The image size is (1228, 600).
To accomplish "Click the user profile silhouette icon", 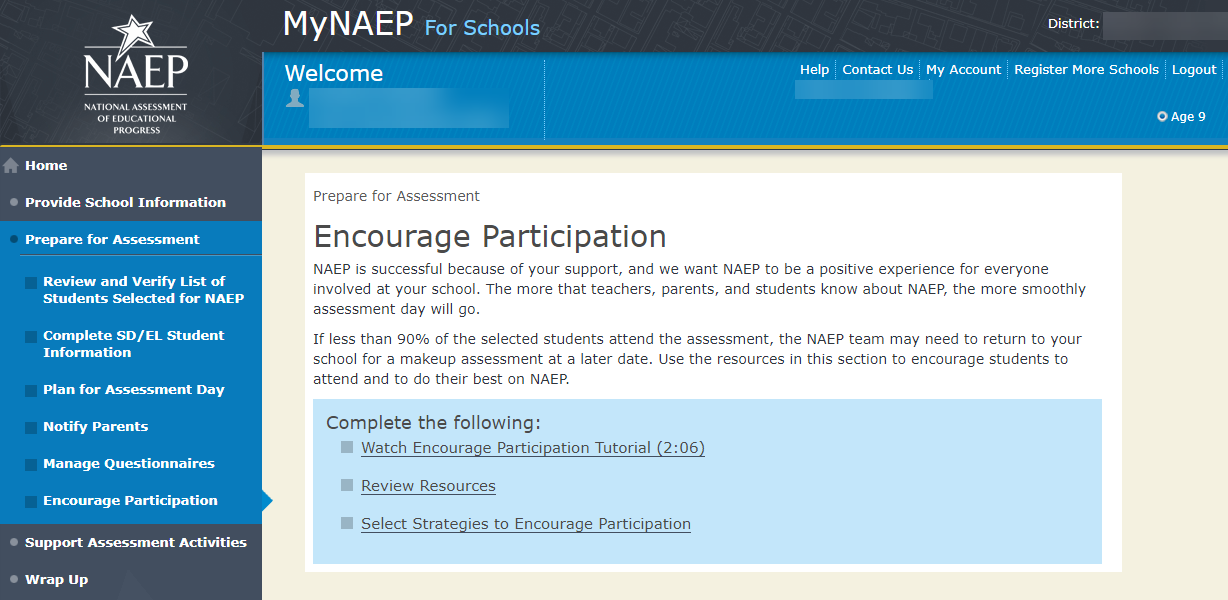I will pyautogui.click(x=295, y=98).
